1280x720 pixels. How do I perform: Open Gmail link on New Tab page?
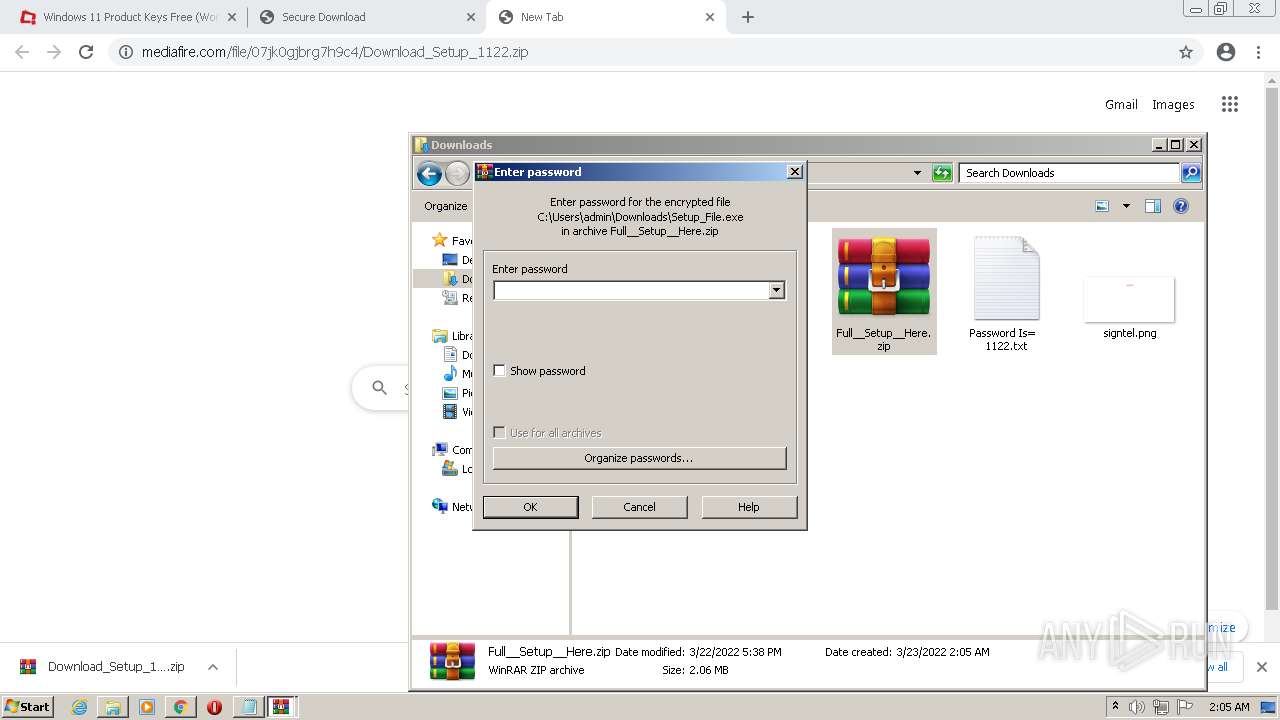[1121, 104]
